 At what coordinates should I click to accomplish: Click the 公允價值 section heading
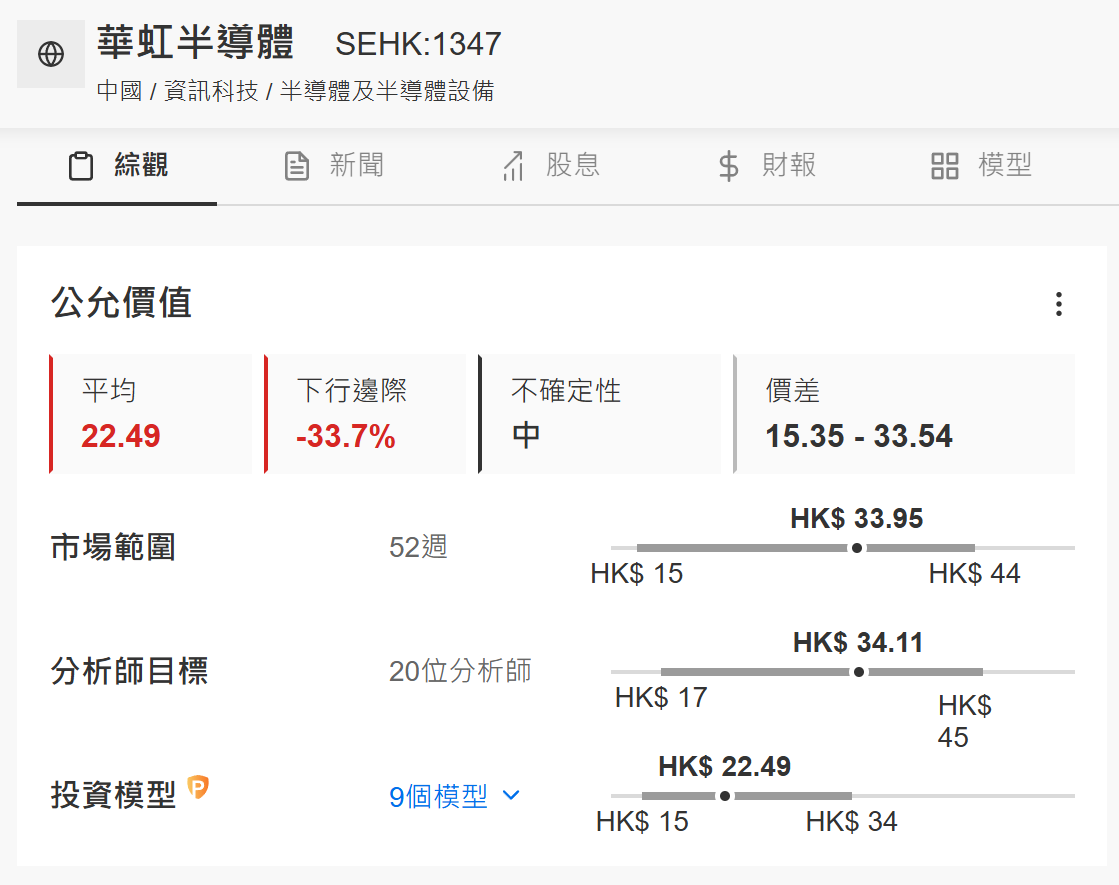121,303
